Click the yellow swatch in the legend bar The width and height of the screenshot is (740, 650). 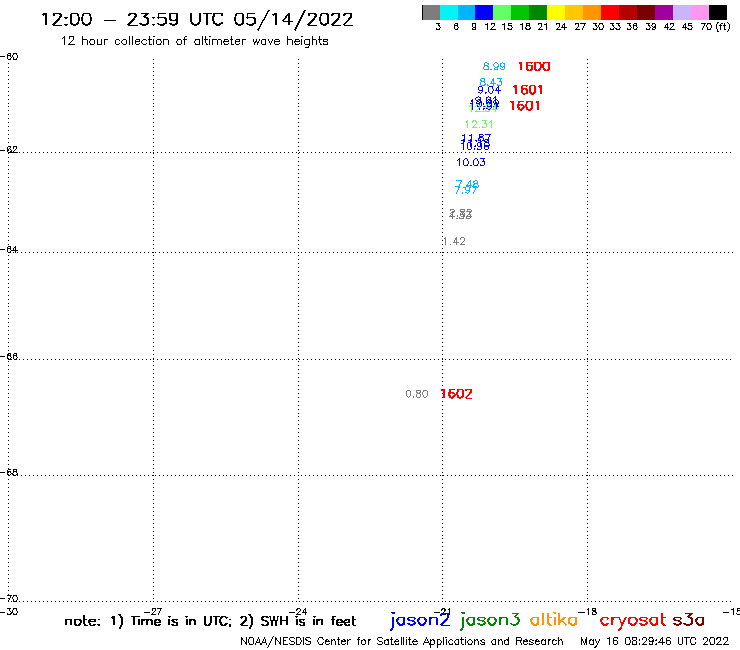pyautogui.click(x=556, y=12)
